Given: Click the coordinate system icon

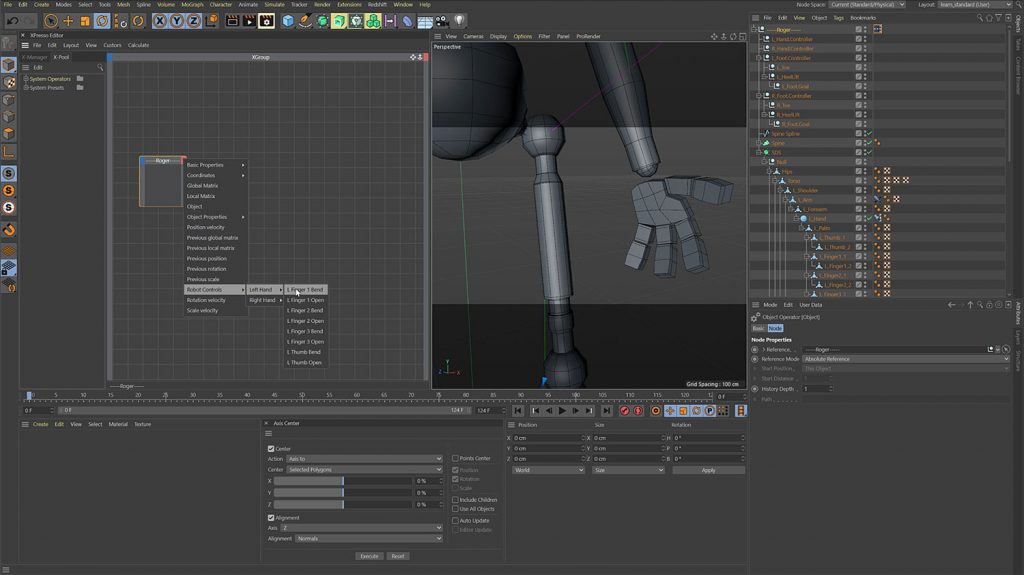Looking at the screenshot, I should 211,21.
